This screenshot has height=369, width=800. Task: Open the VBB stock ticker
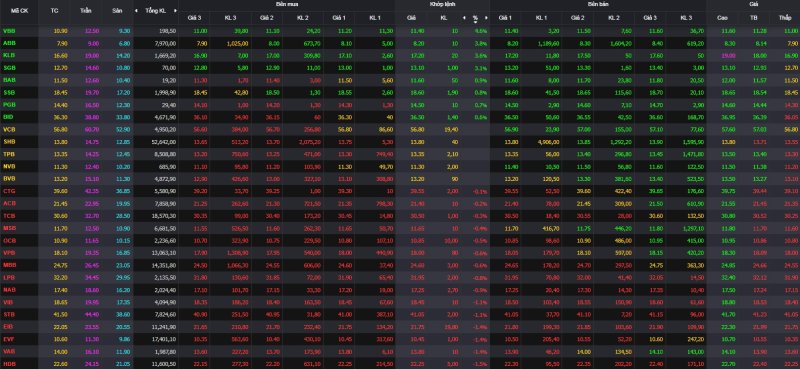(9, 31)
